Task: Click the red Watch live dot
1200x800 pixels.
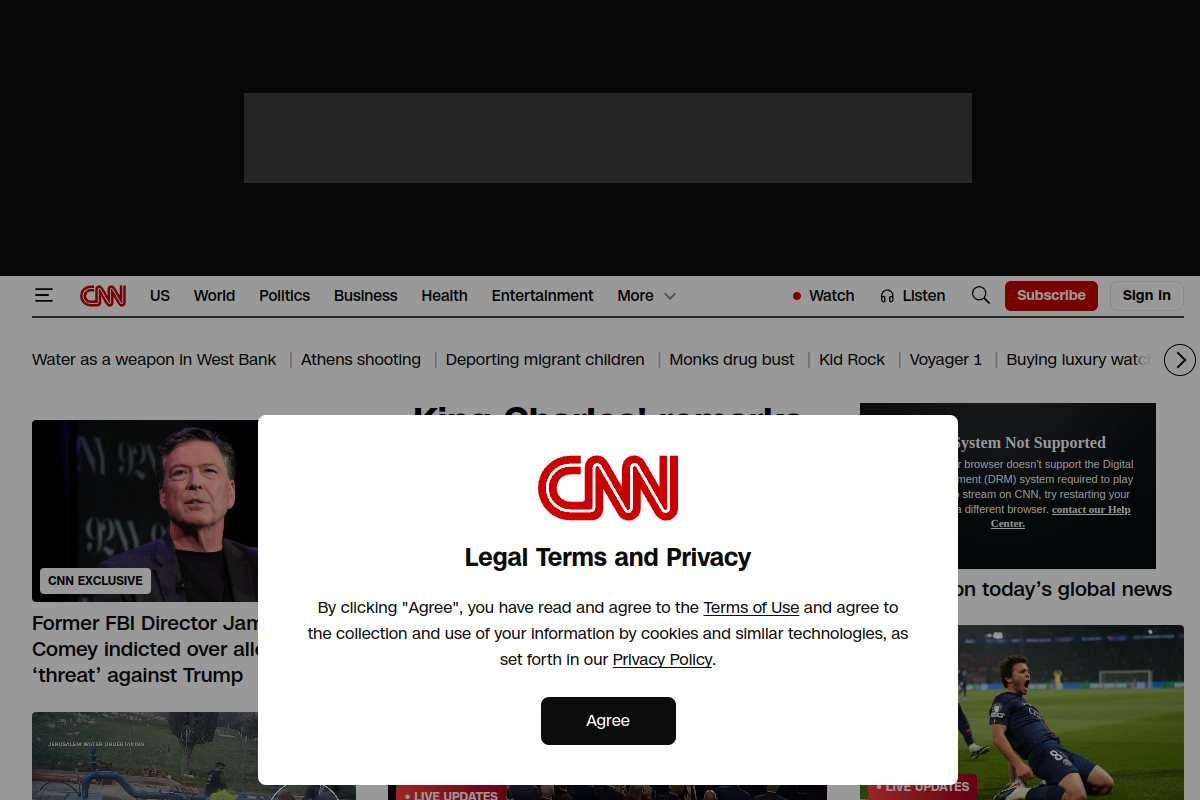Action: coord(797,296)
